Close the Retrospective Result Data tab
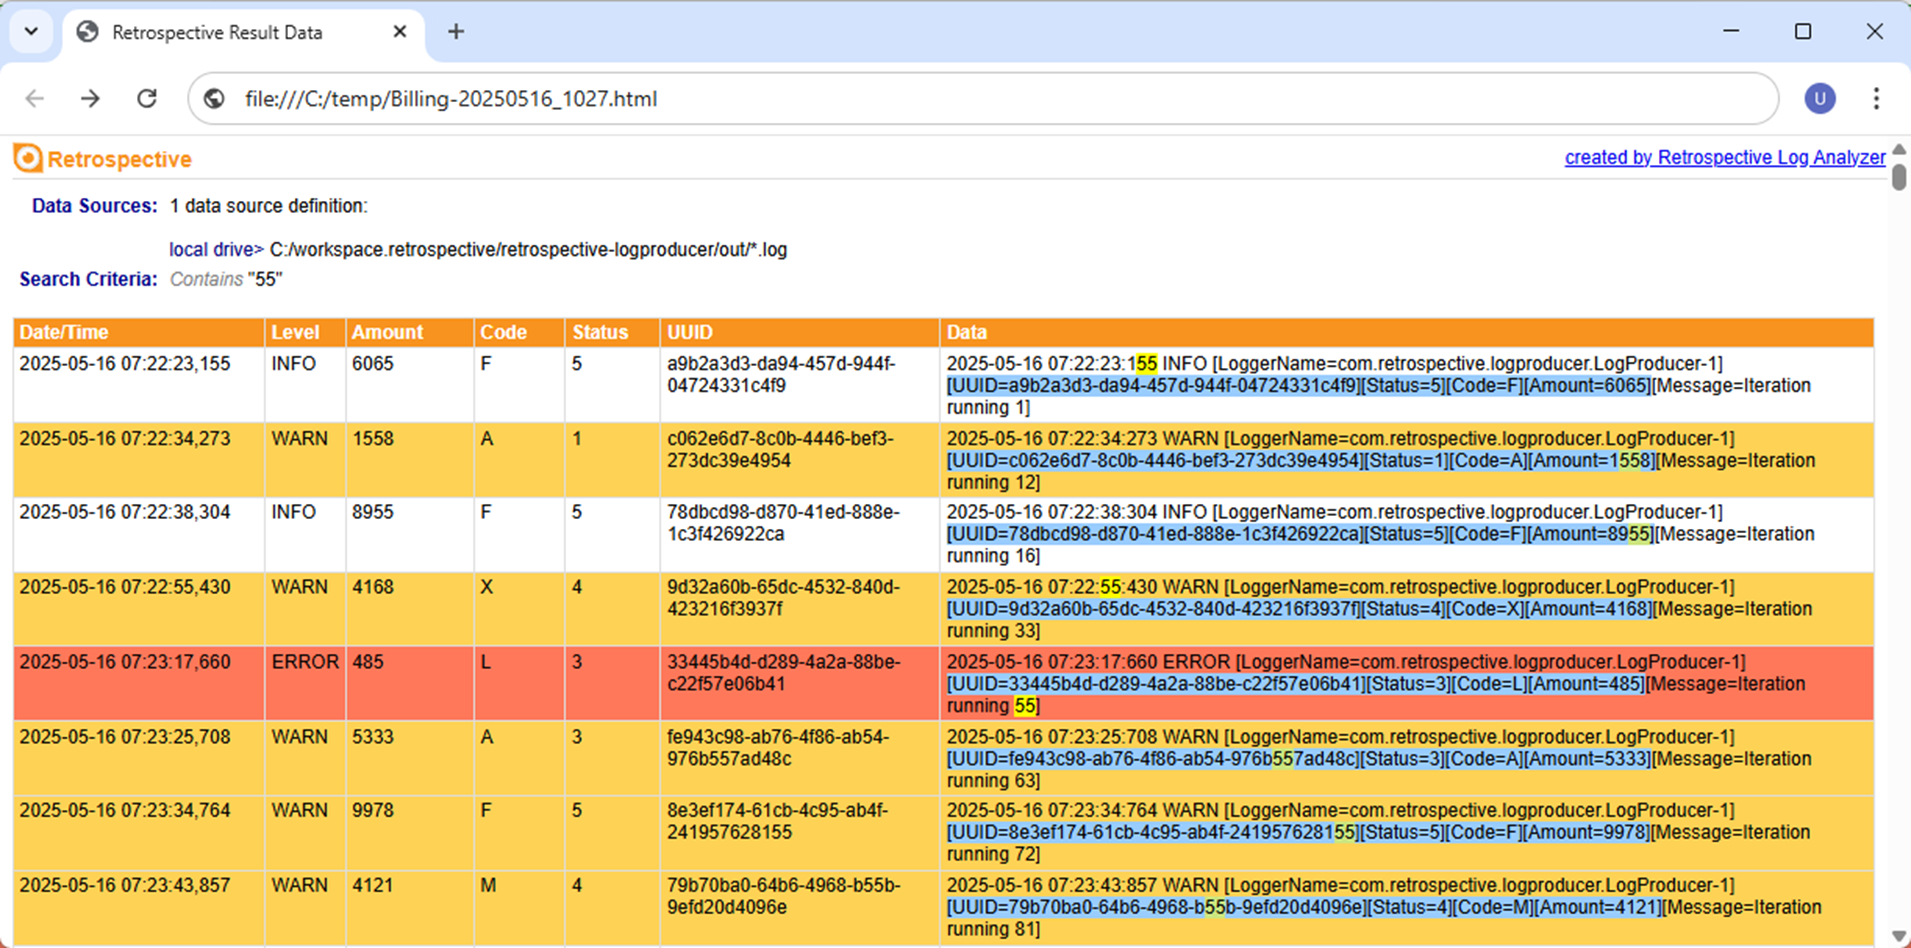 [x=400, y=32]
